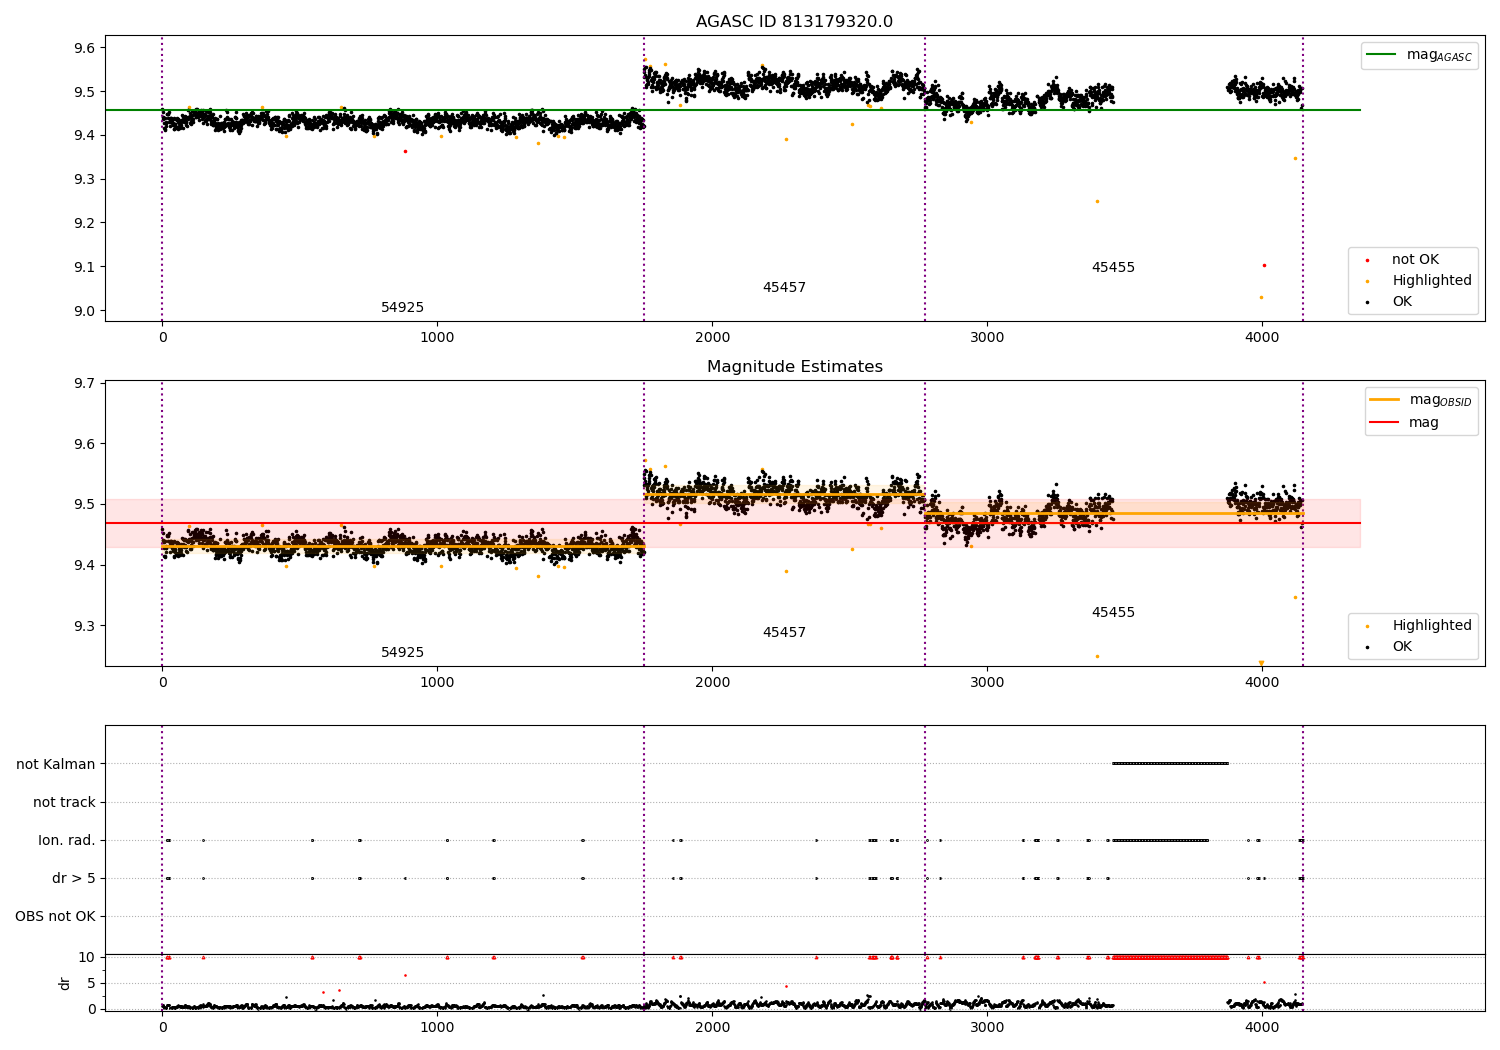The width and height of the screenshot is (1500, 1050).
Task: Click the 'AGASC ID 813179320.0' plot title
Action: coord(794,22)
